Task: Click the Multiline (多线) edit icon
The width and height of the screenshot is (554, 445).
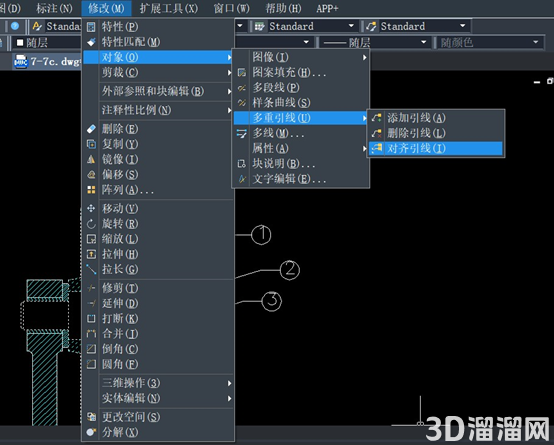Action: [x=242, y=134]
